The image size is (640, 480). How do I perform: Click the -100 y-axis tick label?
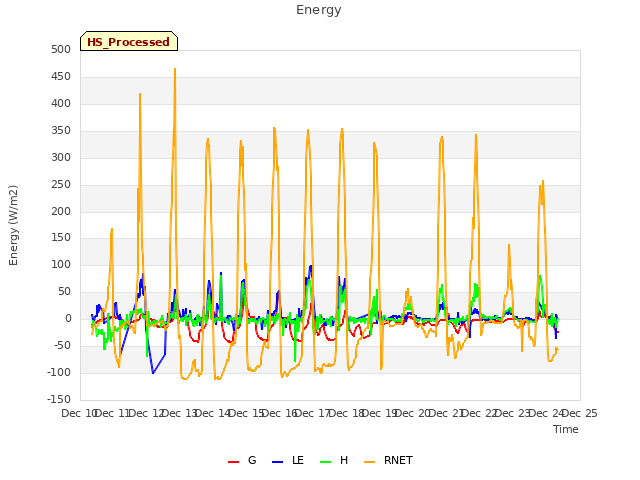tap(59, 372)
